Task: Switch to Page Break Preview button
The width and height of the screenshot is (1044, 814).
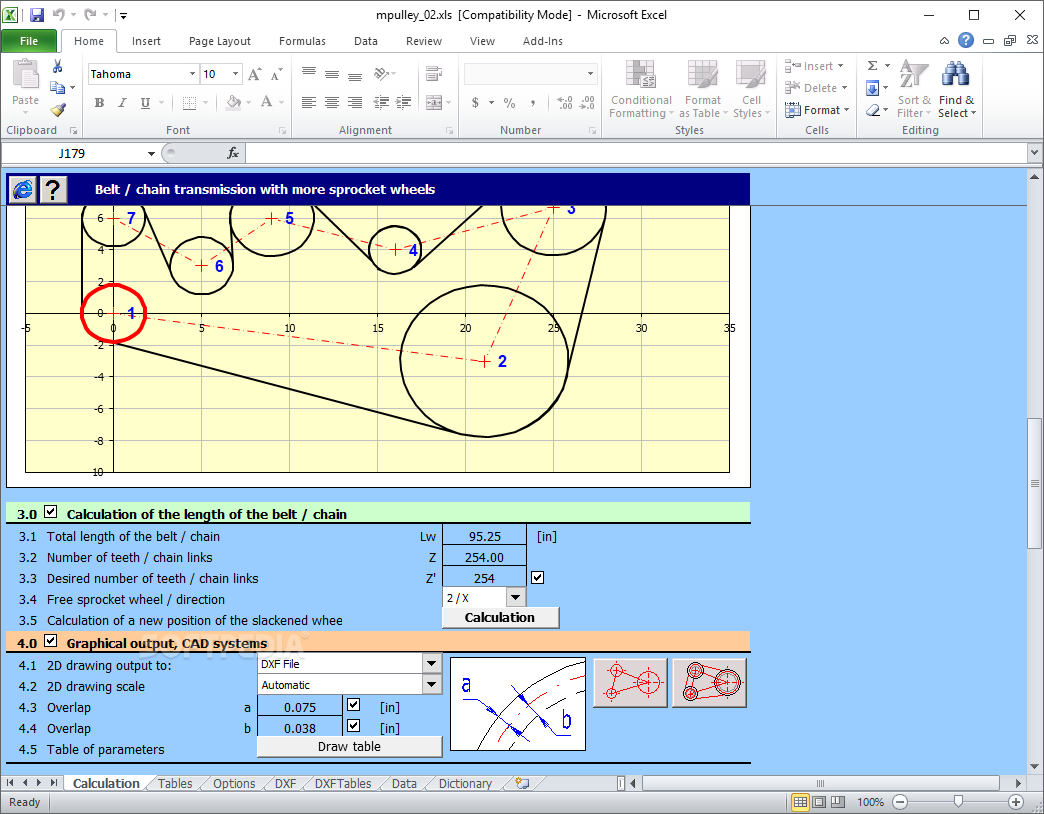Action: 838,802
